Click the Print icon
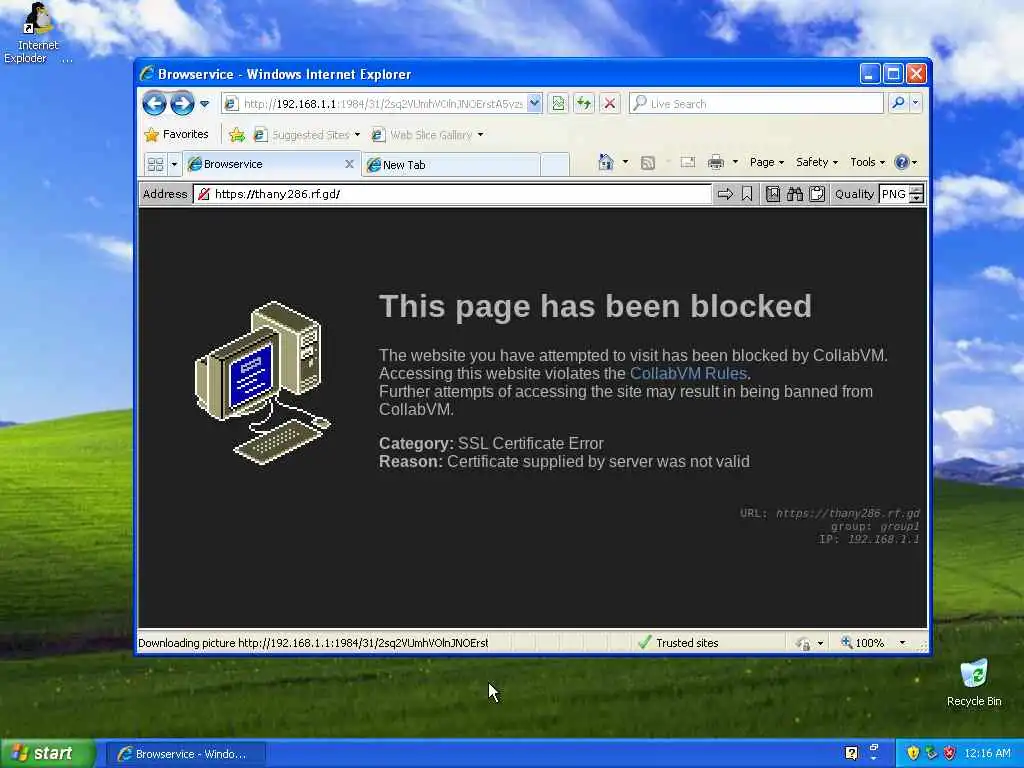 716,162
